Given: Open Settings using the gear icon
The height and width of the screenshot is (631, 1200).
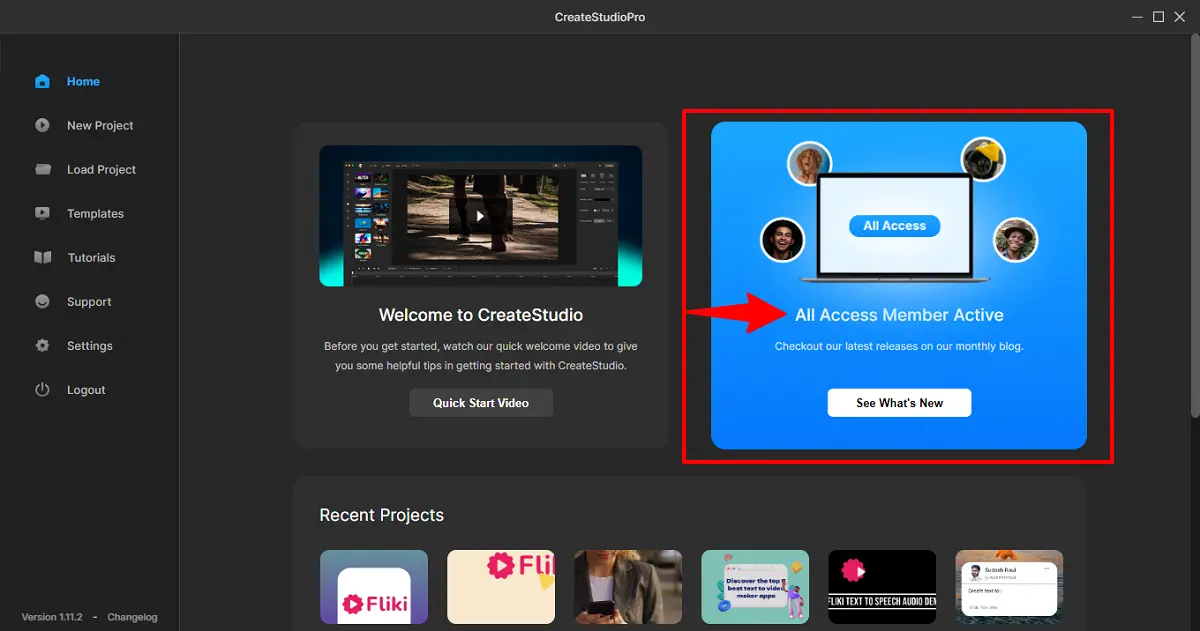Looking at the screenshot, I should 41,345.
